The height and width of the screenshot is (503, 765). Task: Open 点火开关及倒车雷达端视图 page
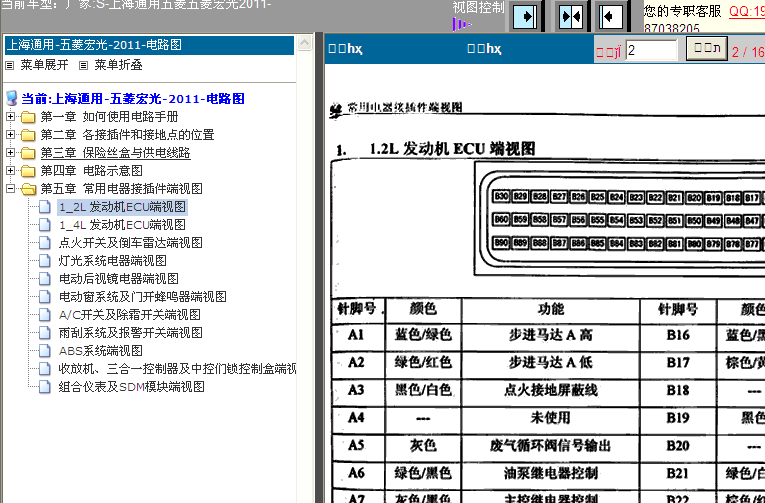[x=130, y=243]
